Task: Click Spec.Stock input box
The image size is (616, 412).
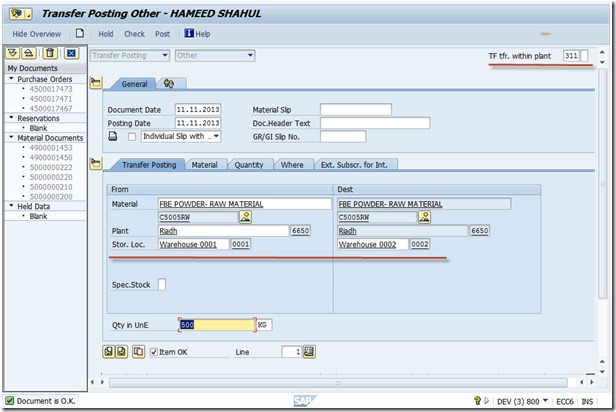Action: tap(161, 284)
